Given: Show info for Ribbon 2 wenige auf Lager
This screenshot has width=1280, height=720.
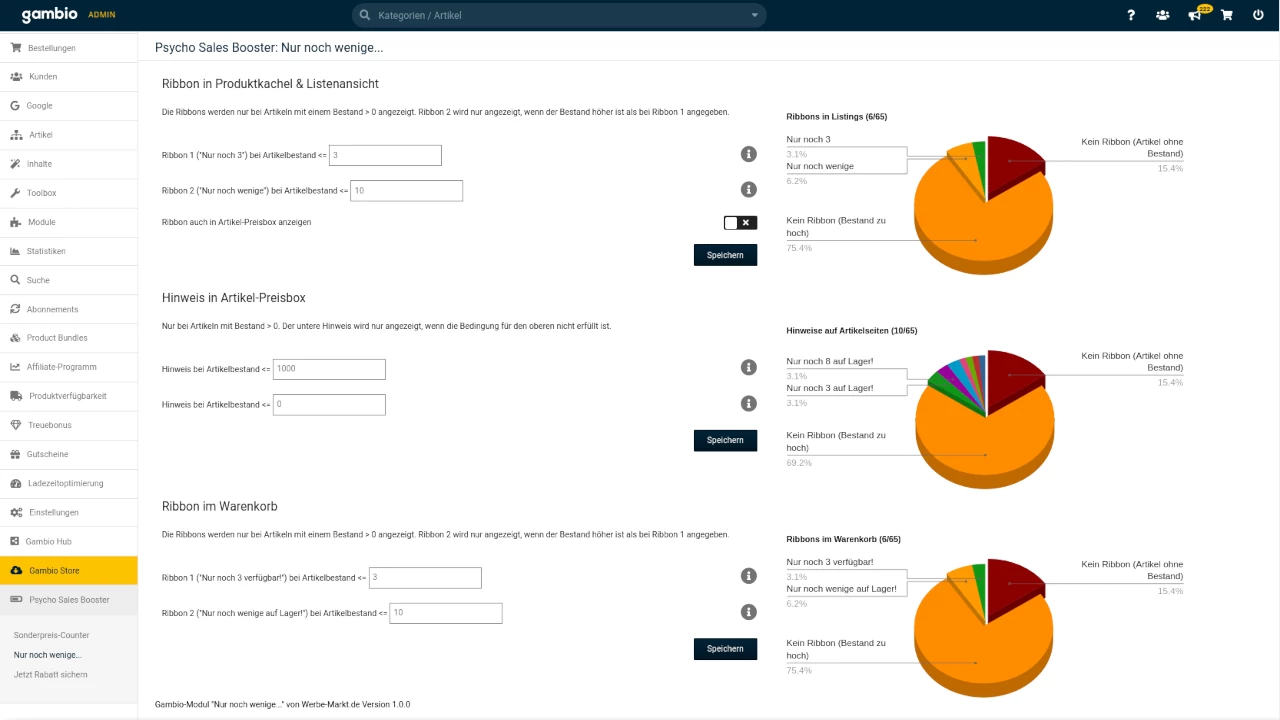Looking at the screenshot, I should [x=748, y=612].
